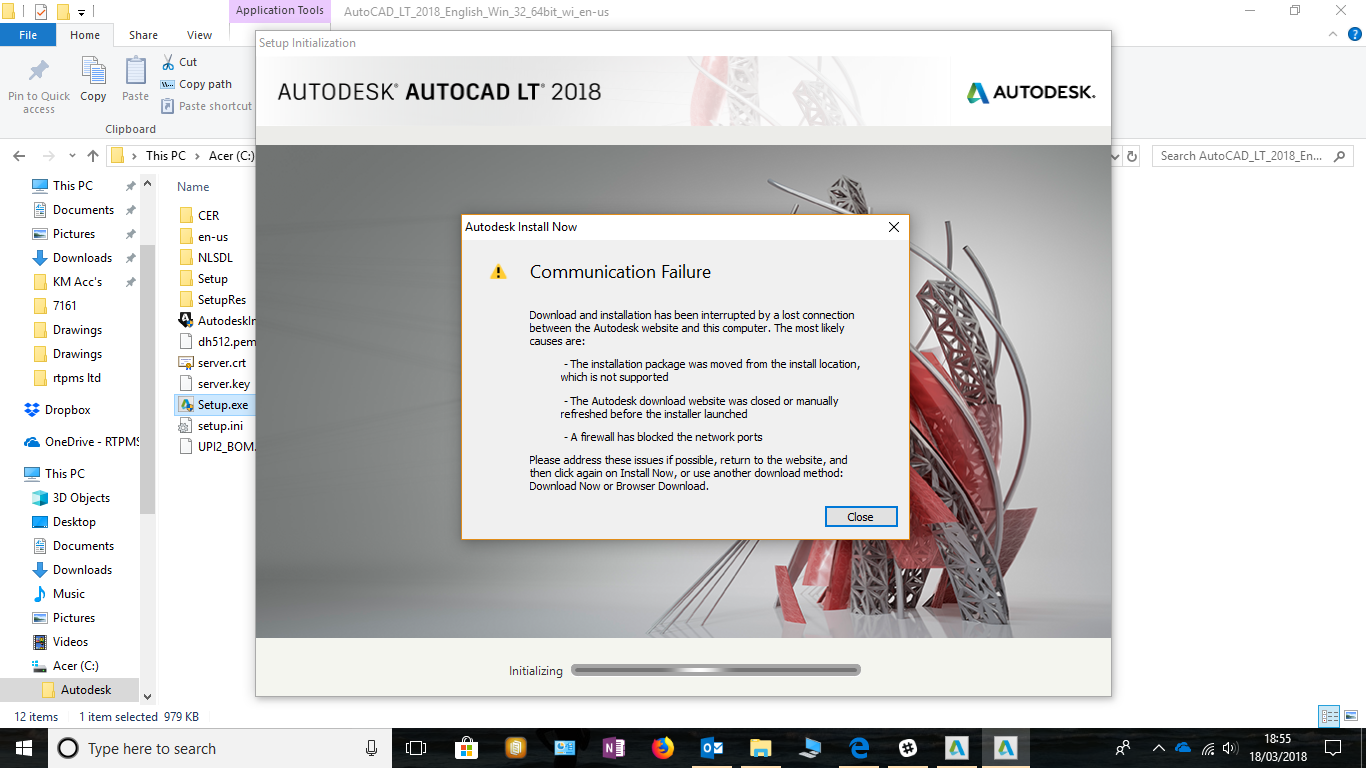Open Firefox from the taskbar
This screenshot has width=1366, height=768.
(662, 748)
